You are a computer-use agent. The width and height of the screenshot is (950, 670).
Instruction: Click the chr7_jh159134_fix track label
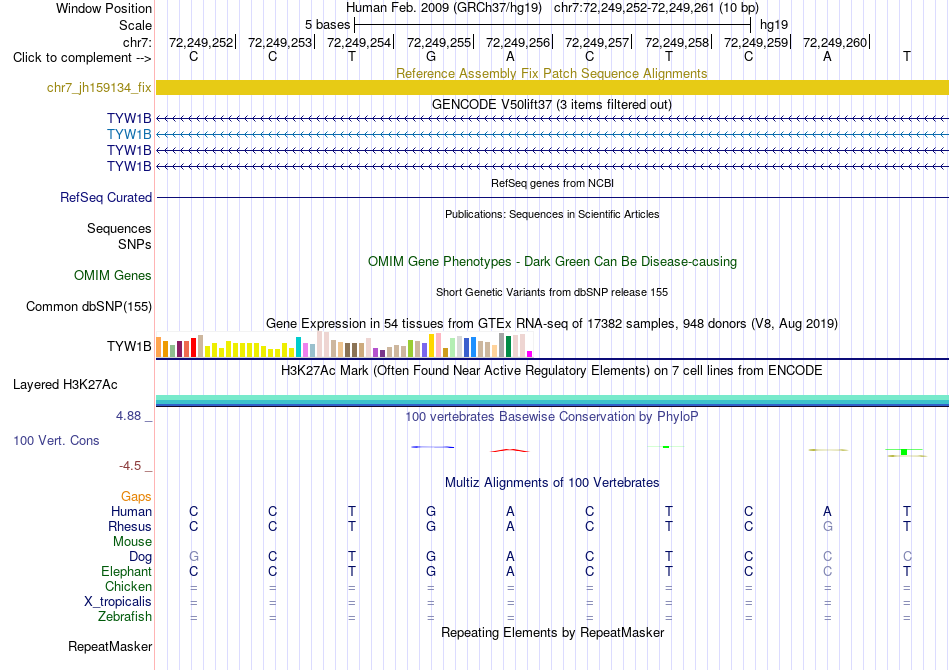tap(99, 88)
